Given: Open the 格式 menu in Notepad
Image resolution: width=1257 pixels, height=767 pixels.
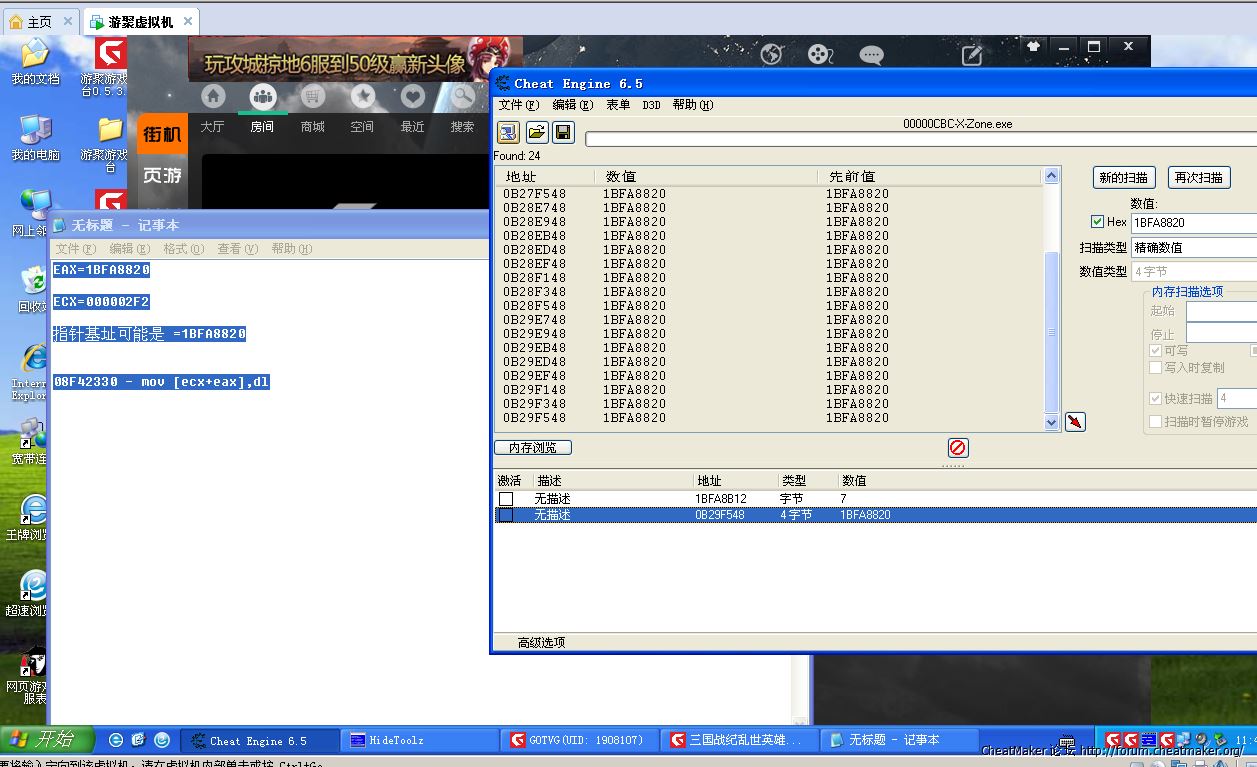Looking at the screenshot, I should pyautogui.click(x=182, y=249).
